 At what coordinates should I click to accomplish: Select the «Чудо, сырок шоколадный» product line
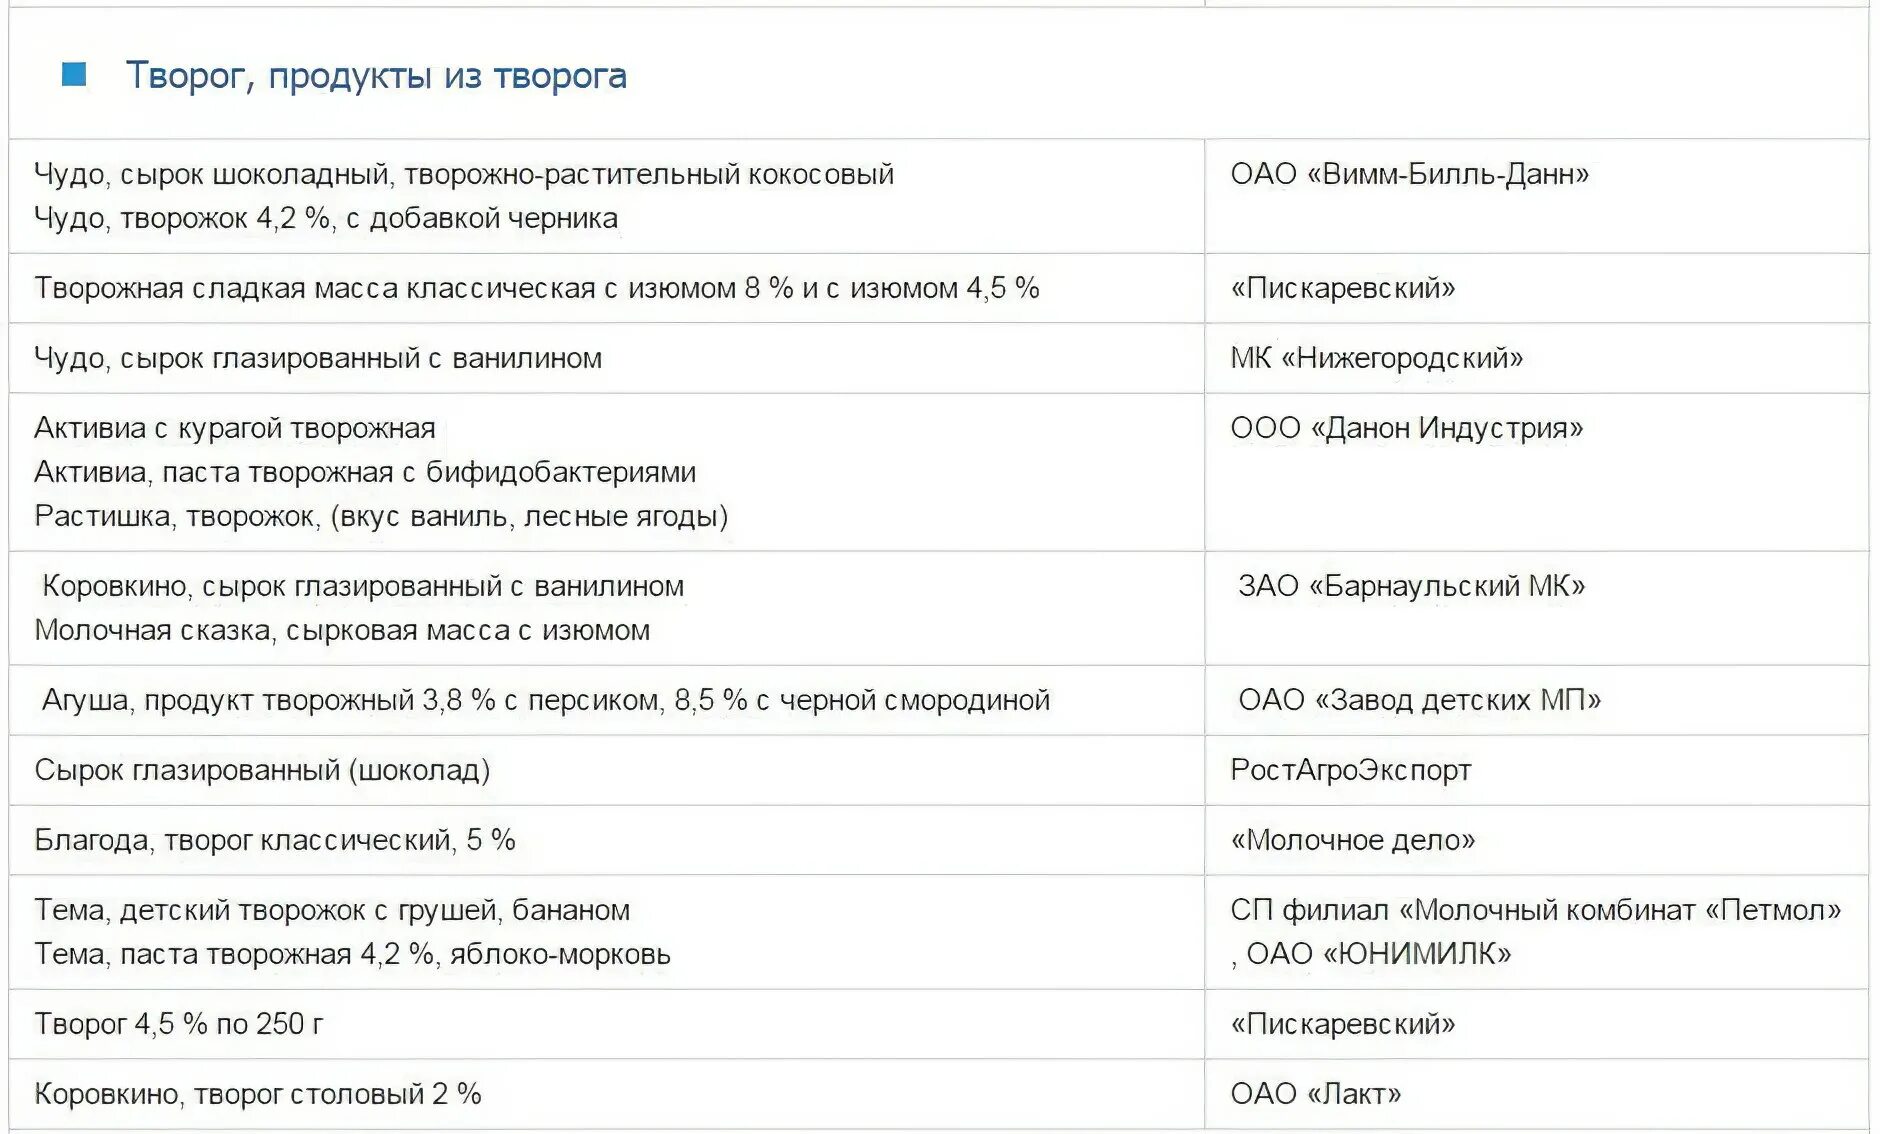pyautogui.click(x=464, y=174)
